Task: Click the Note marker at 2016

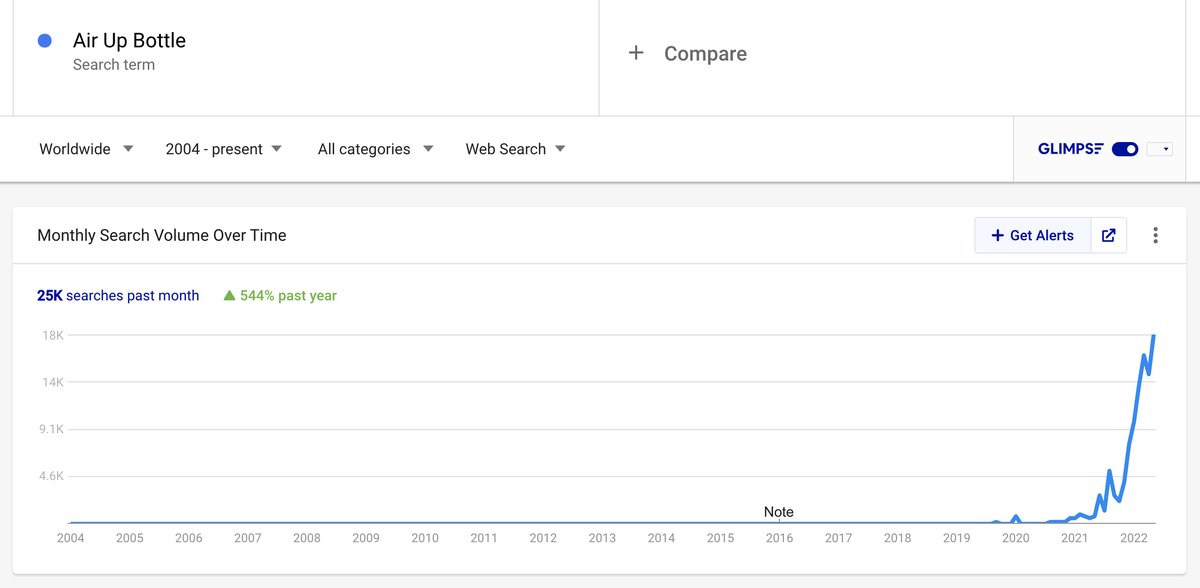Action: pyautogui.click(x=779, y=512)
